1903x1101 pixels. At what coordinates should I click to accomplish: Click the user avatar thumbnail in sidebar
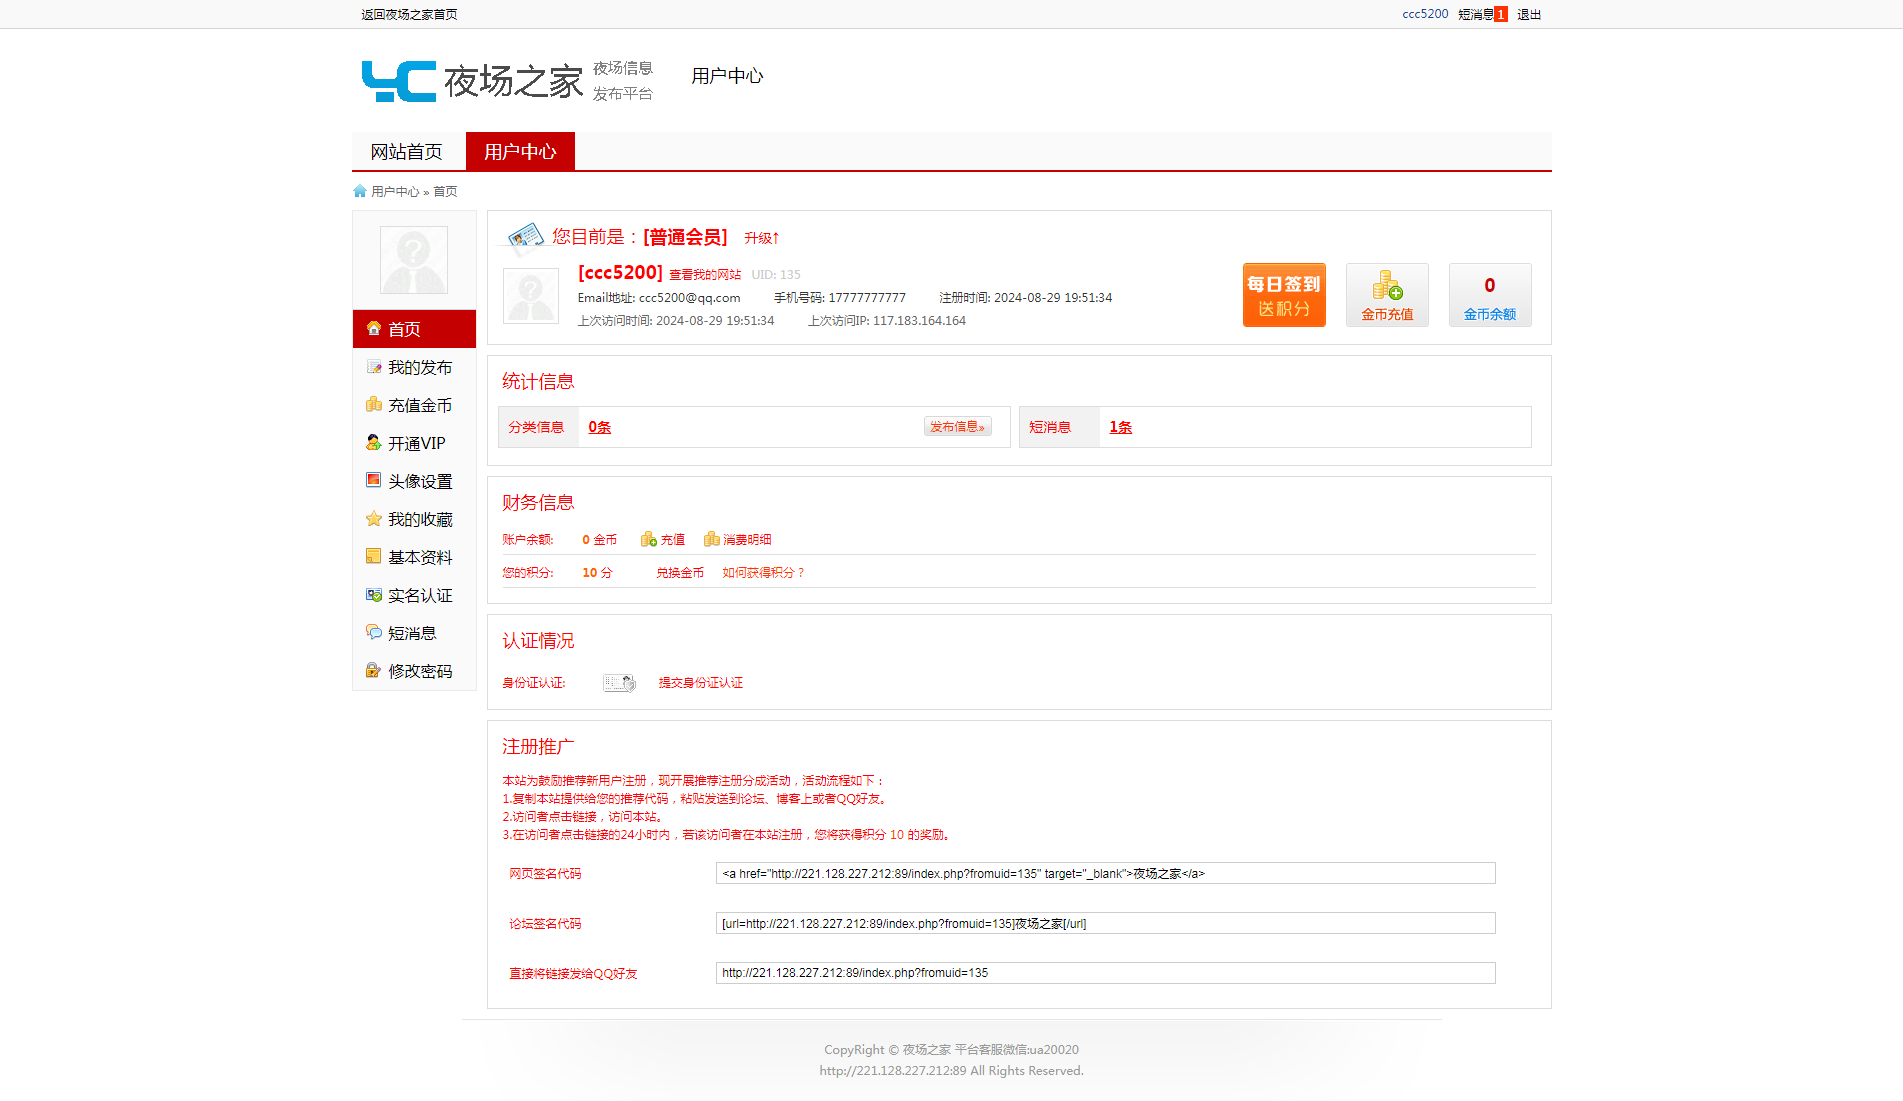(414, 260)
